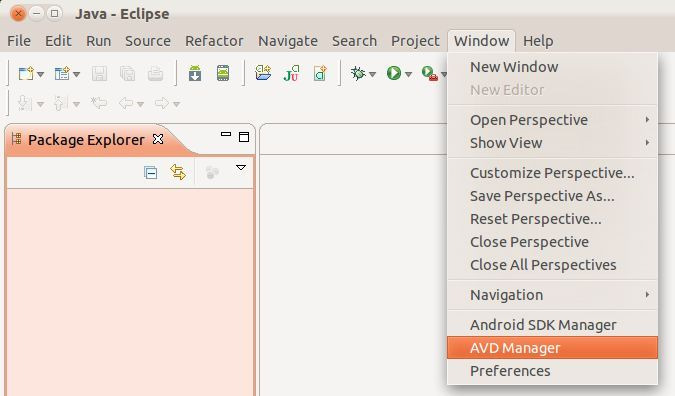
Task: Maximize the Eclipse window
Action: pos(55,14)
